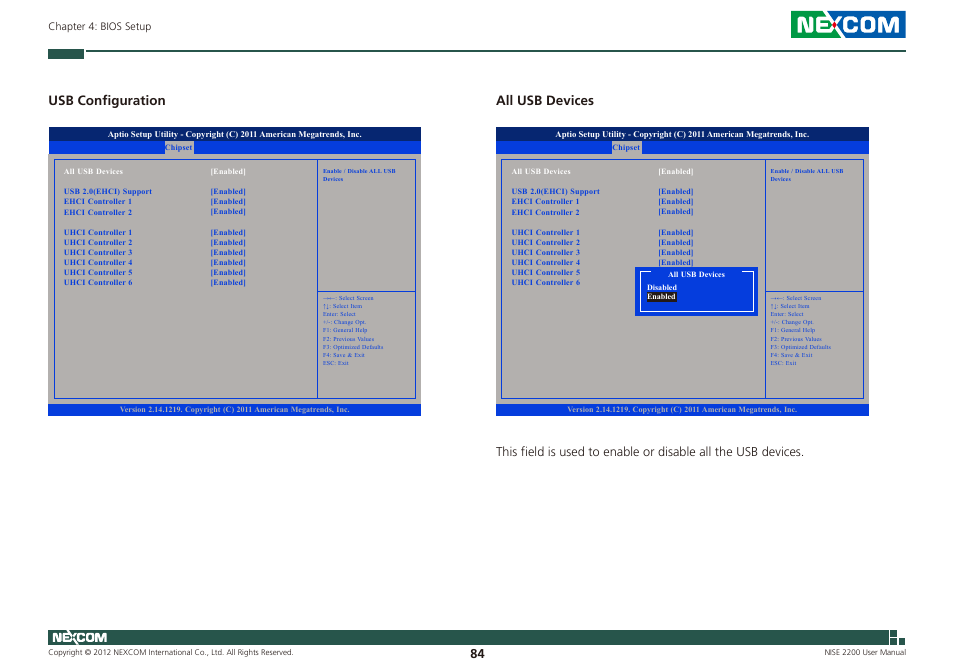Viewport: 954px width, 672px height.
Task: Click 'Chapter 4: BIOS Setup' header text
Action: 100,26
